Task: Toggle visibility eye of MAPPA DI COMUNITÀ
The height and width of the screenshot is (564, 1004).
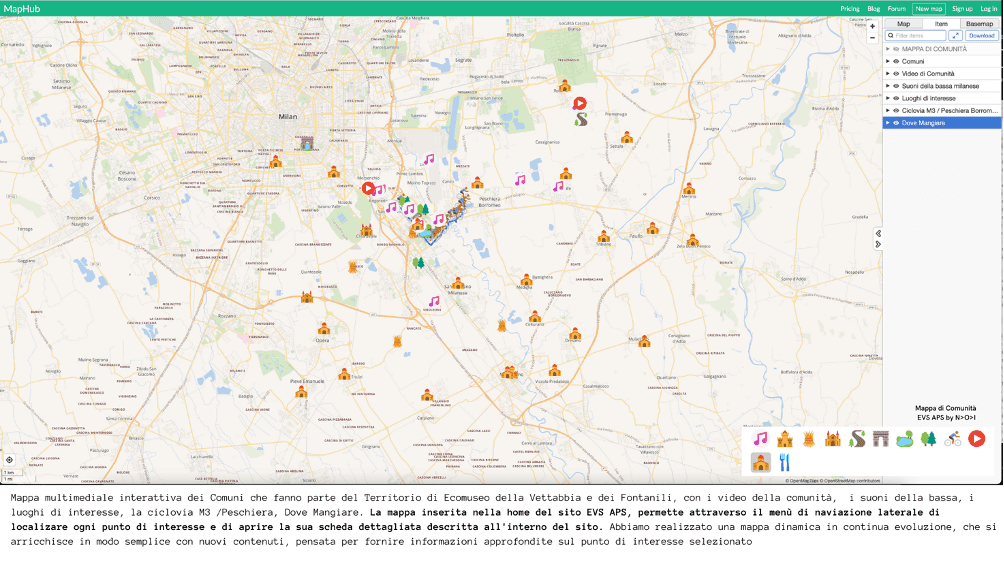Action: [x=896, y=49]
